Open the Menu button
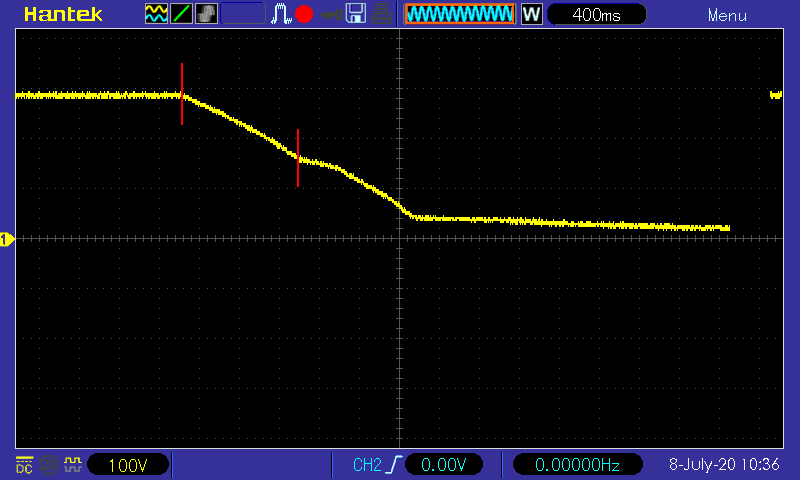The image size is (800, 480). (x=727, y=16)
